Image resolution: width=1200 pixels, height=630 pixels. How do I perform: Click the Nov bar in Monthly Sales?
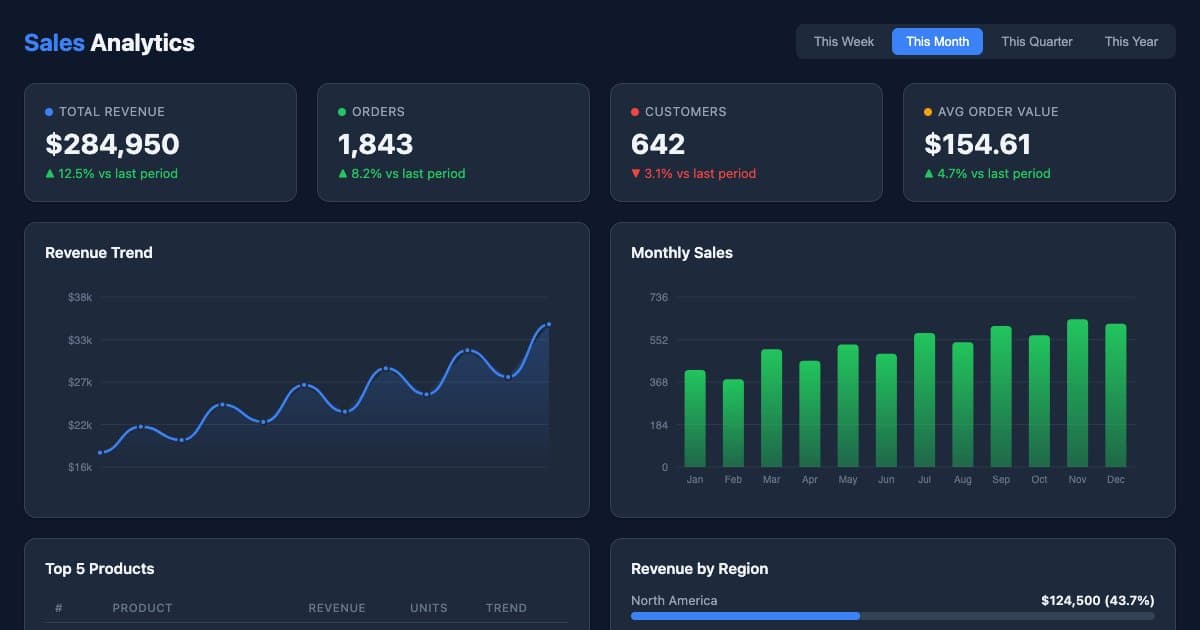point(1077,393)
